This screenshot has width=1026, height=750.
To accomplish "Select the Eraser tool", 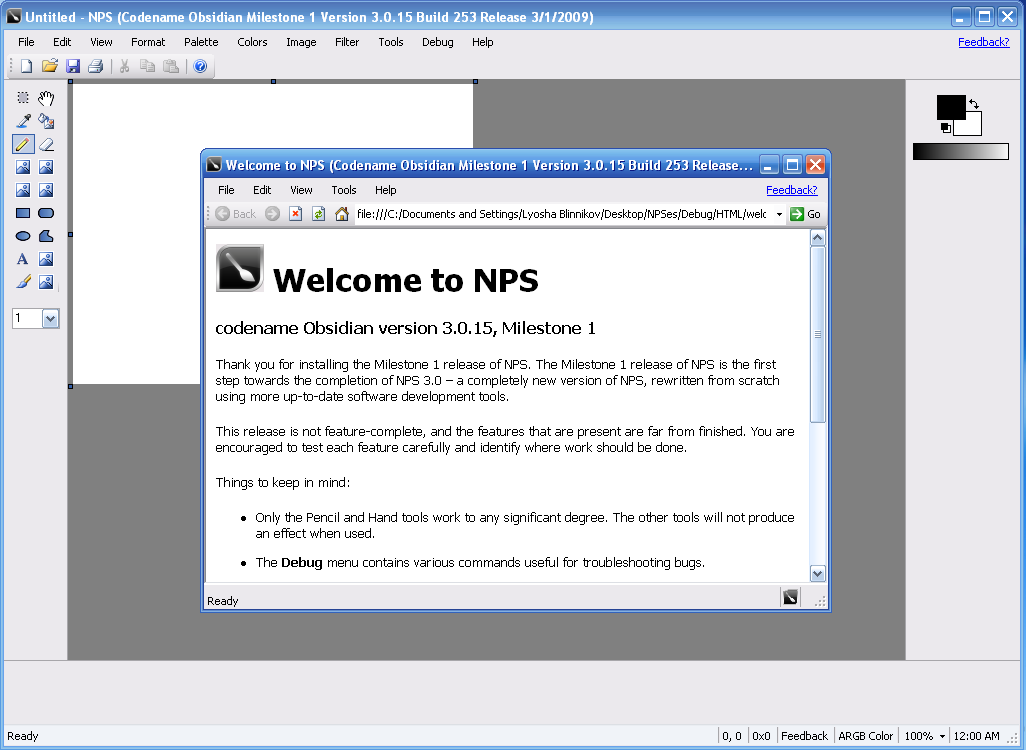I will [46, 144].
